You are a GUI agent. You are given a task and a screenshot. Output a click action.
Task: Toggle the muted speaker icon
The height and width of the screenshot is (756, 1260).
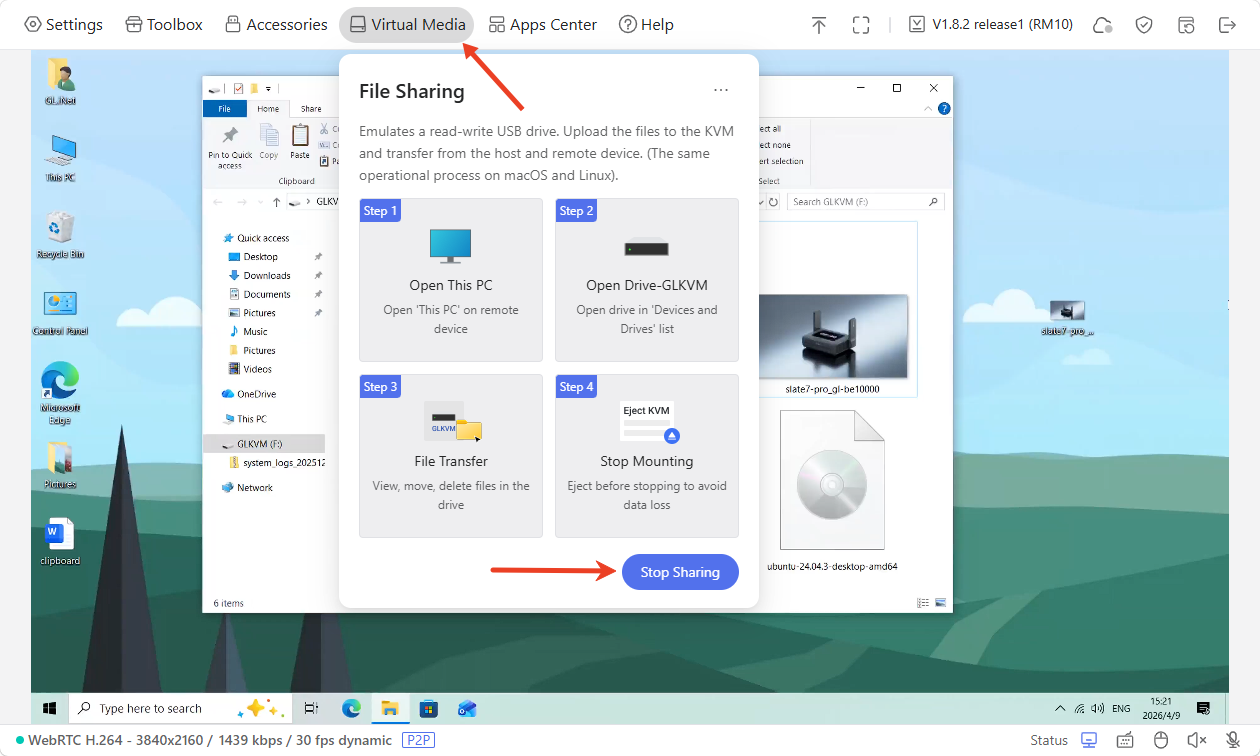coord(1197,740)
